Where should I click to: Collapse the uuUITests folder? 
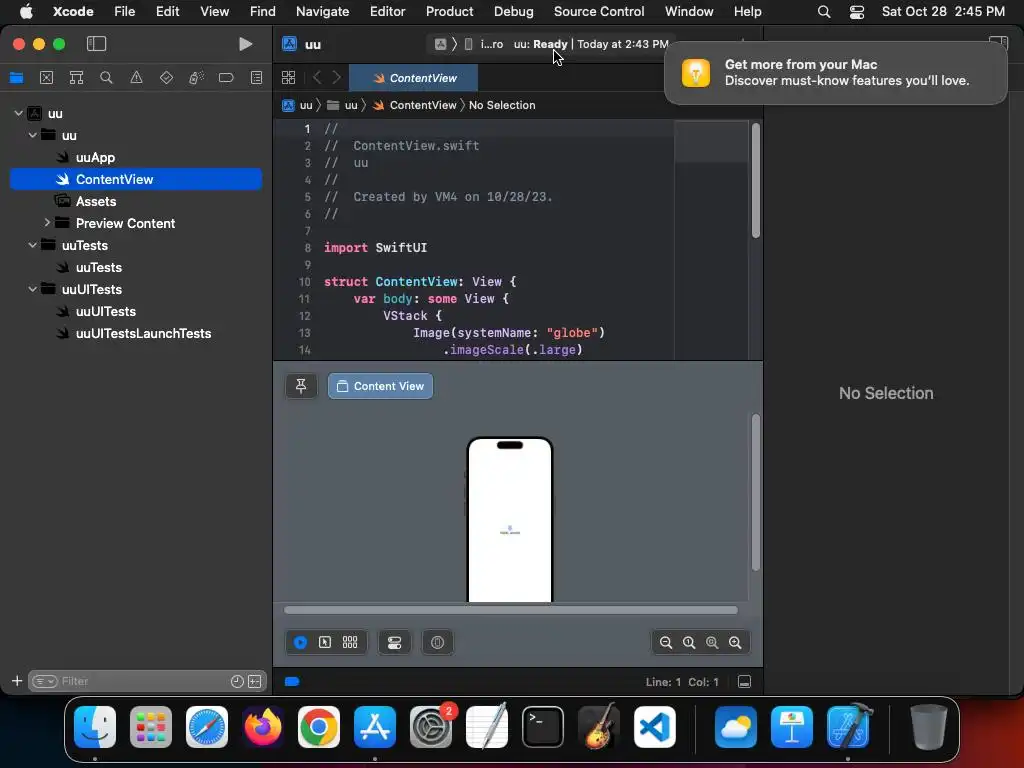pyautogui.click(x=32, y=289)
